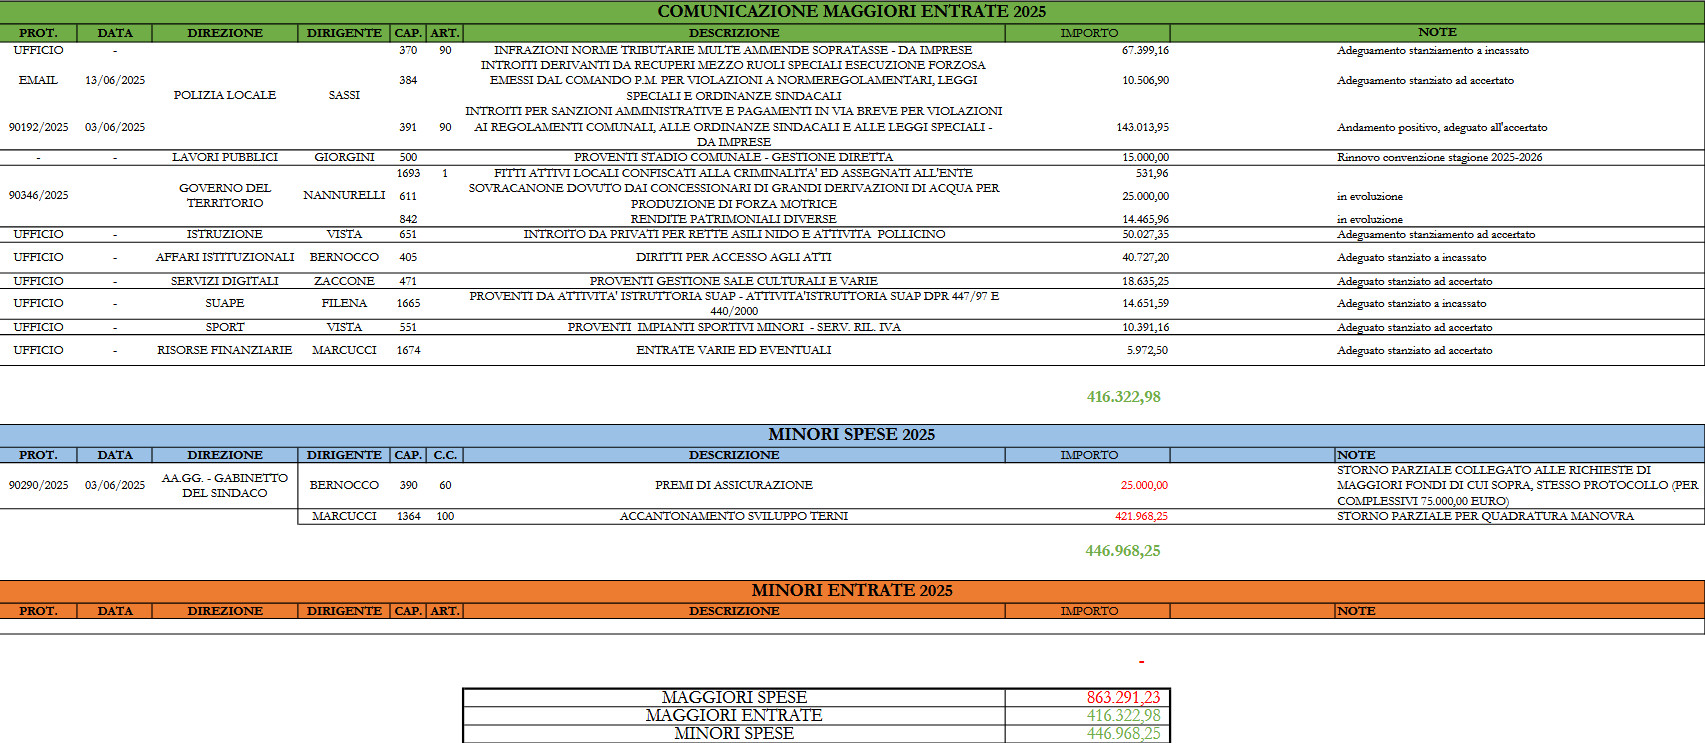Select description PROVENTI STADIO COMUNALE - GESTIONE DIRETTA

[x=733, y=157]
